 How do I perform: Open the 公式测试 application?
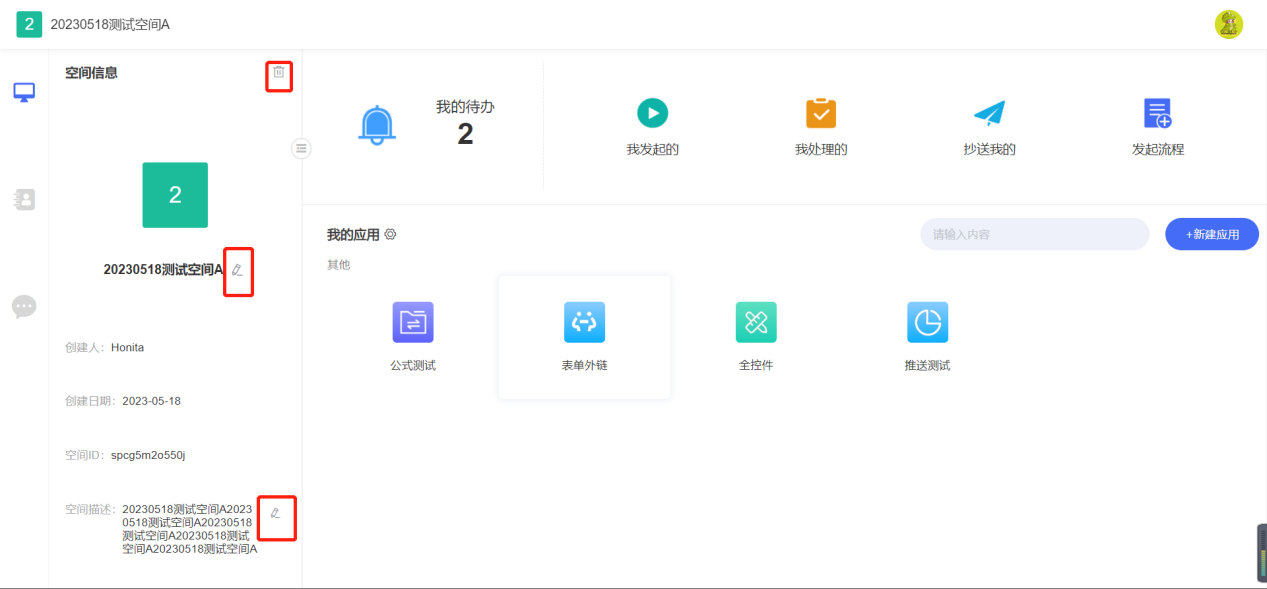[413, 336]
